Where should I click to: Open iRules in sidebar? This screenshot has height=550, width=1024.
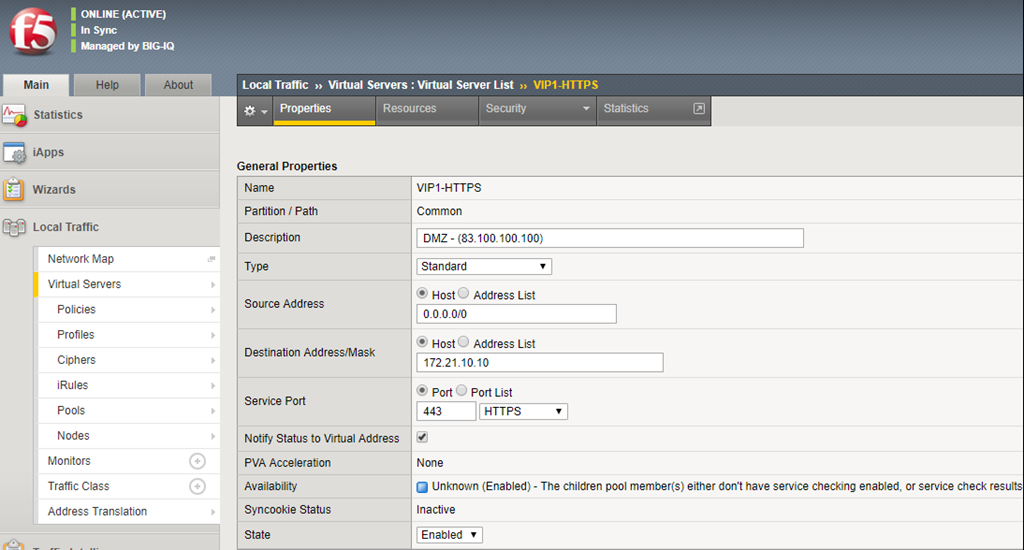tap(72, 385)
